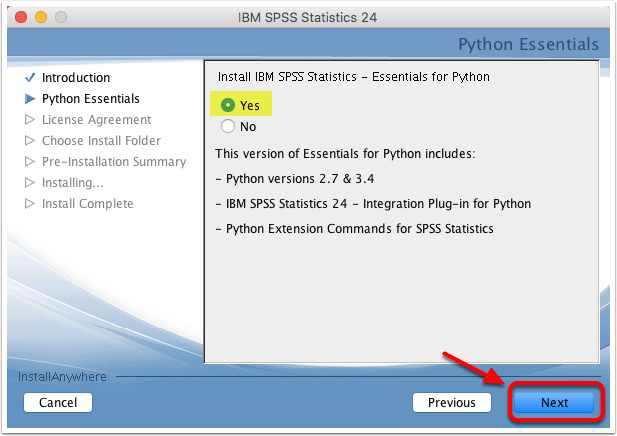Click the disabled gray zoom button

point(61,17)
